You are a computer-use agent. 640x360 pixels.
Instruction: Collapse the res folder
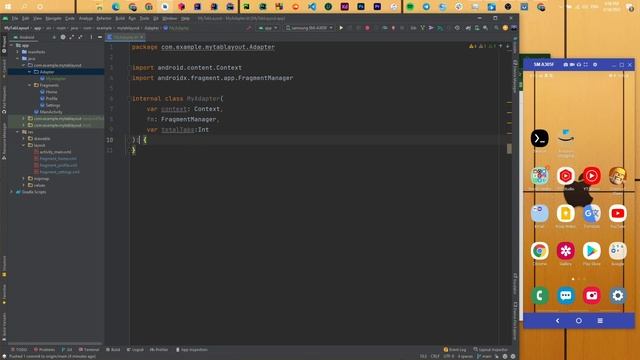point(18,132)
